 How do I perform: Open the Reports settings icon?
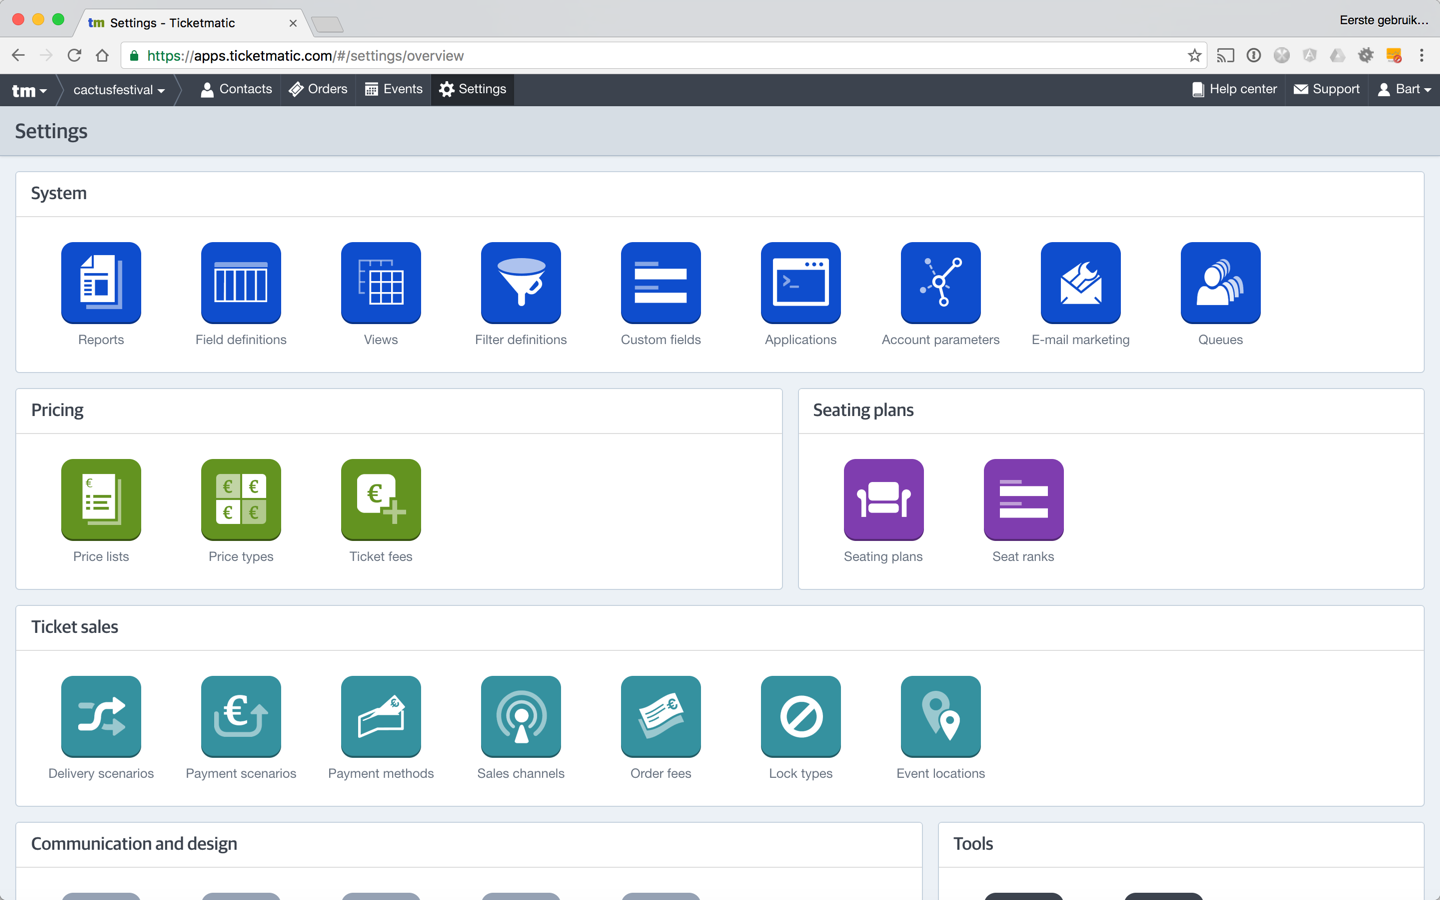[x=101, y=283]
